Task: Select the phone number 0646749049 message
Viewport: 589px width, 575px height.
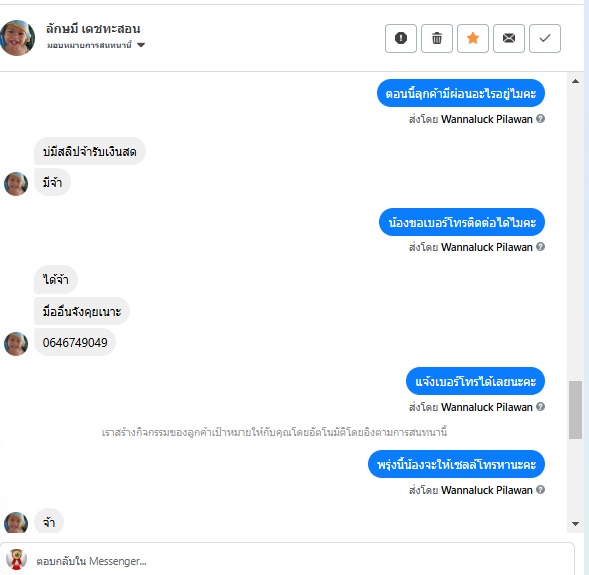Action: (75, 342)
